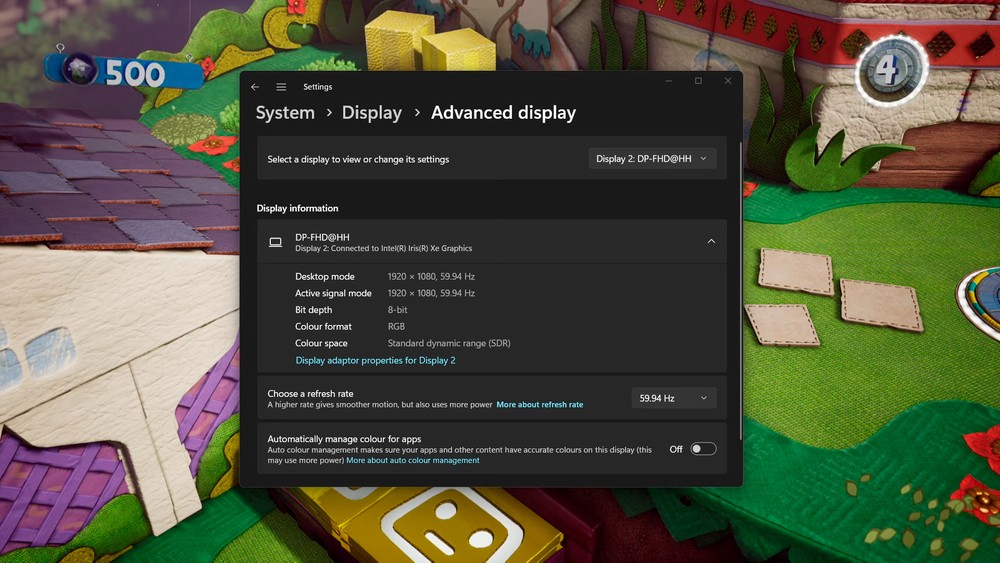Click the monitor icon beside DP-FHD@HH
The image size is (1000, 563).
(275, 242)
